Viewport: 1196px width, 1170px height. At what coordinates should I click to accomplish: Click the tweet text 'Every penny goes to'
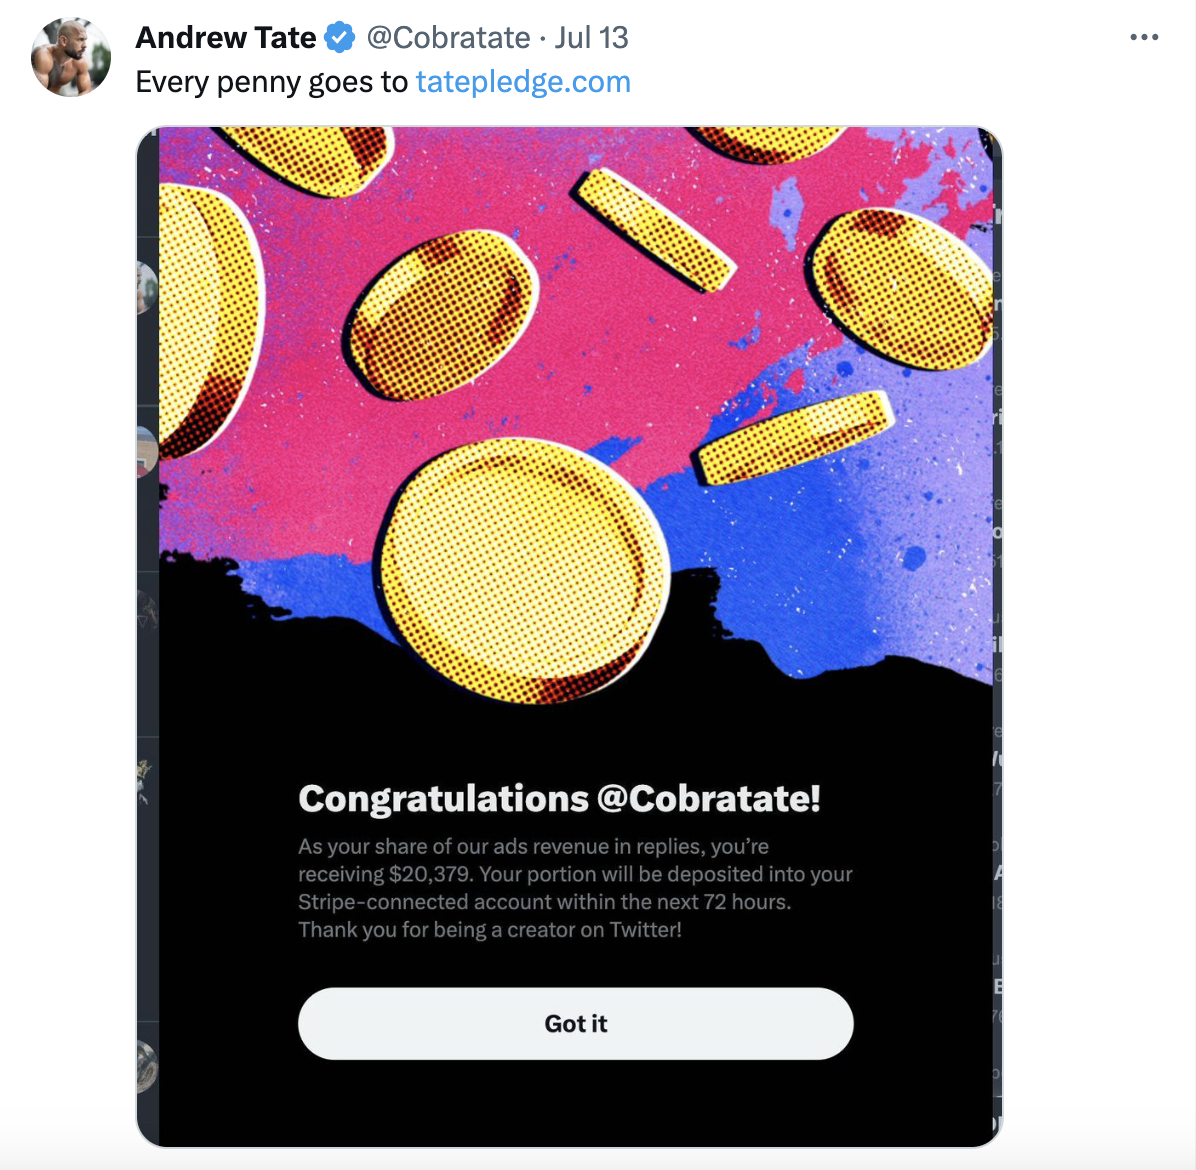[270, 82]
